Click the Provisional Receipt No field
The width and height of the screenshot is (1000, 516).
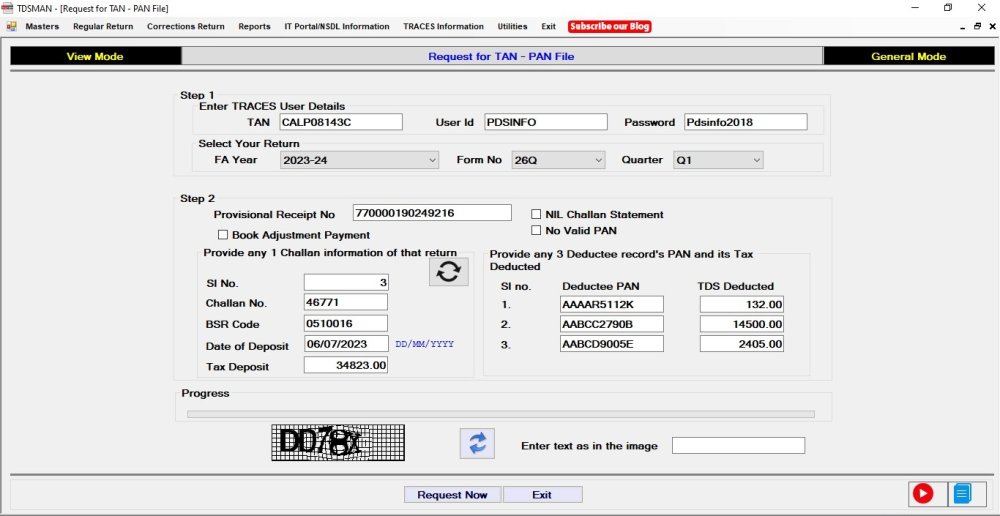[x=432, y=213]
